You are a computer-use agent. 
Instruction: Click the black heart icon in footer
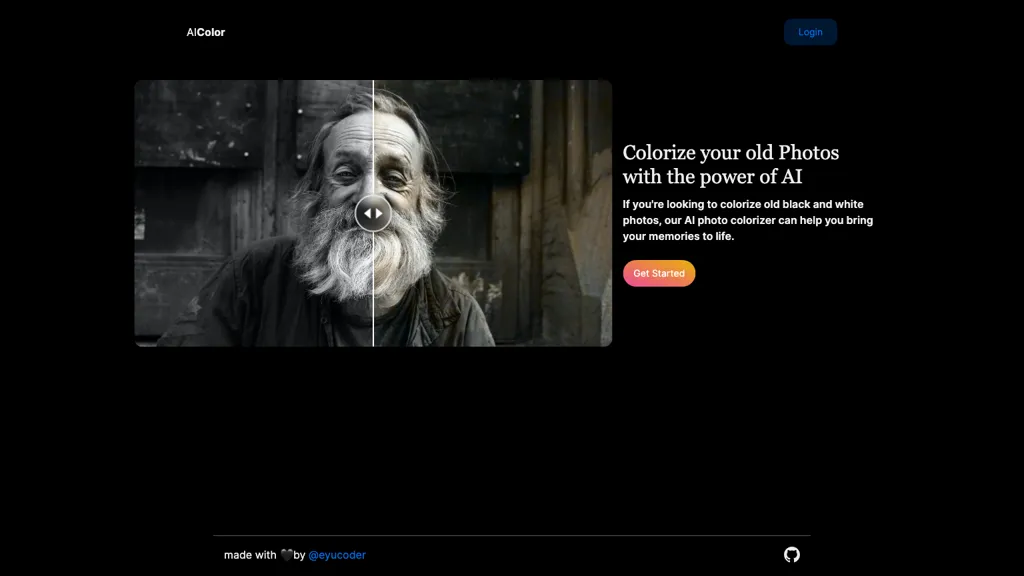(287, 554)
